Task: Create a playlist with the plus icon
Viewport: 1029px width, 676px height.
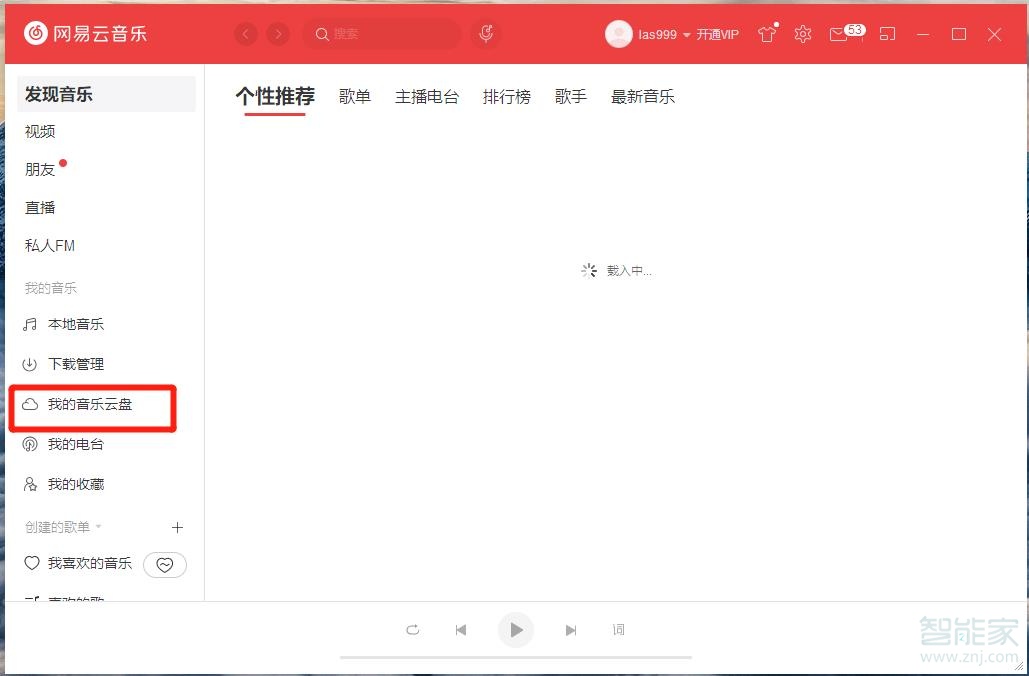Action: point(177,527)
